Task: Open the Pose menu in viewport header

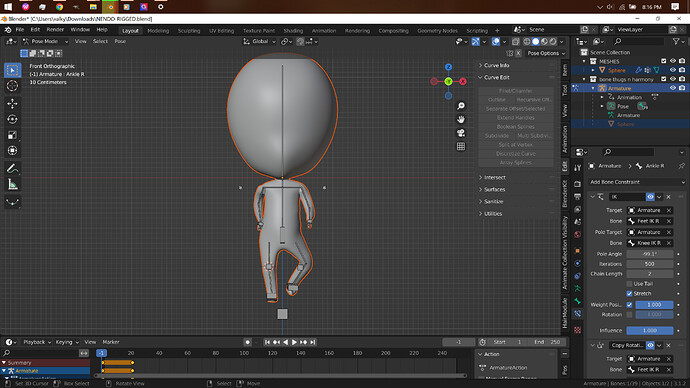Action: pyautogui.click(x=120, y=41)
